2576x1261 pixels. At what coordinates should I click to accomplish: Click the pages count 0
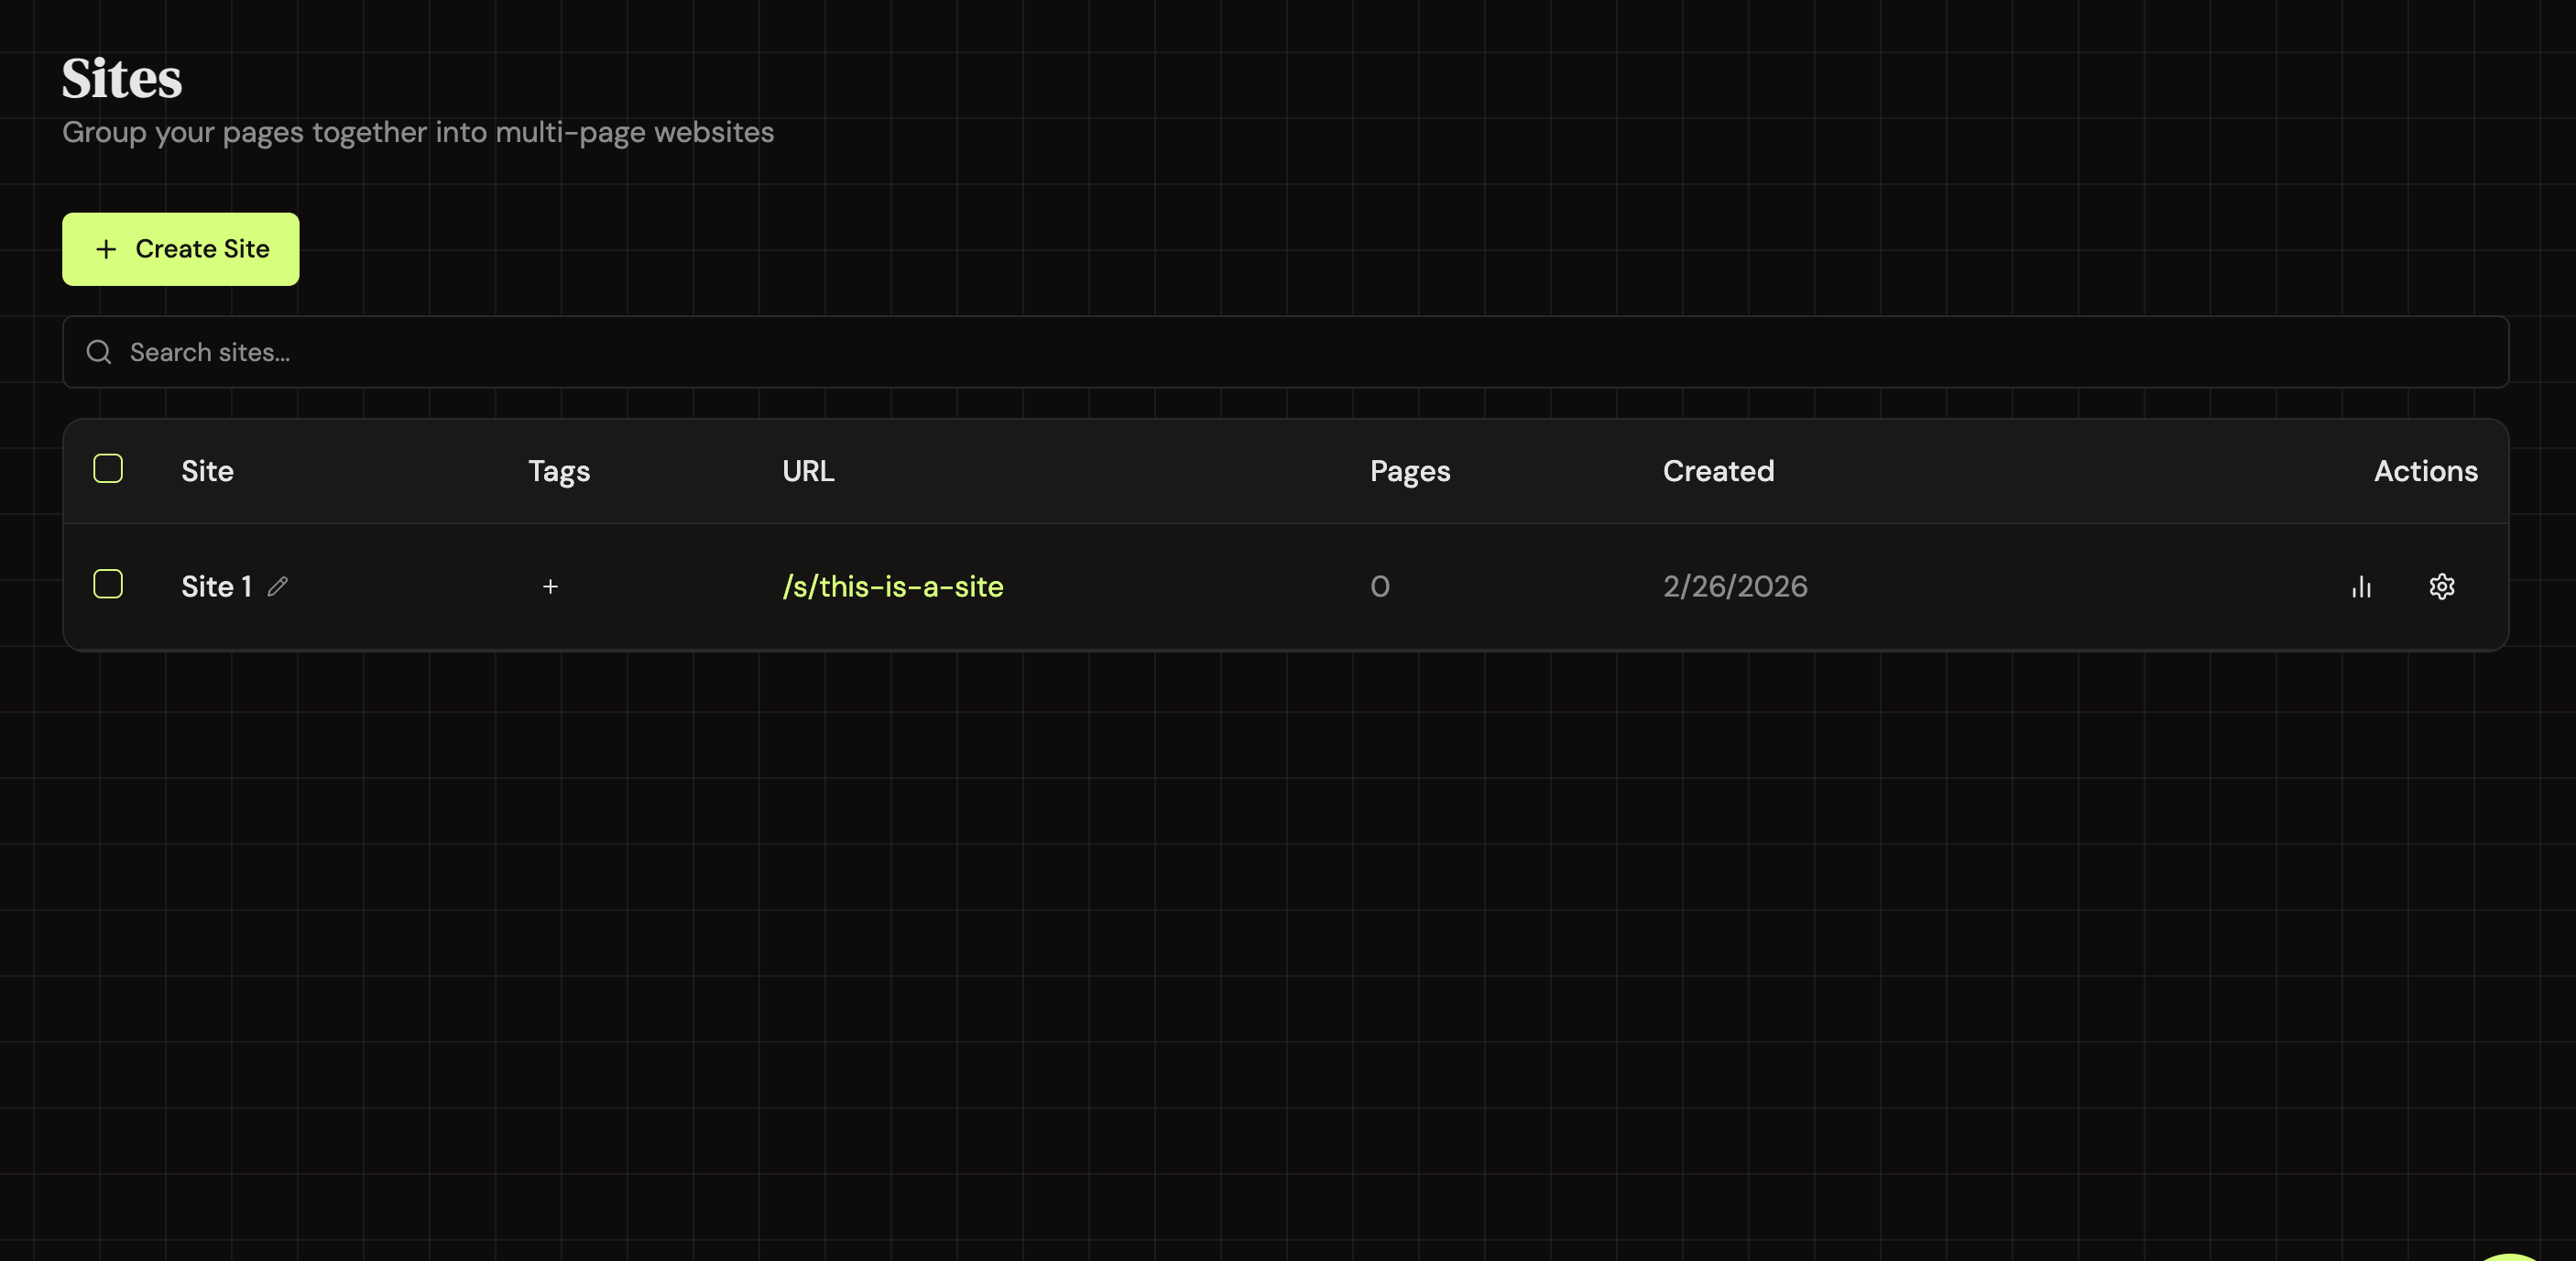(1380, 587)
